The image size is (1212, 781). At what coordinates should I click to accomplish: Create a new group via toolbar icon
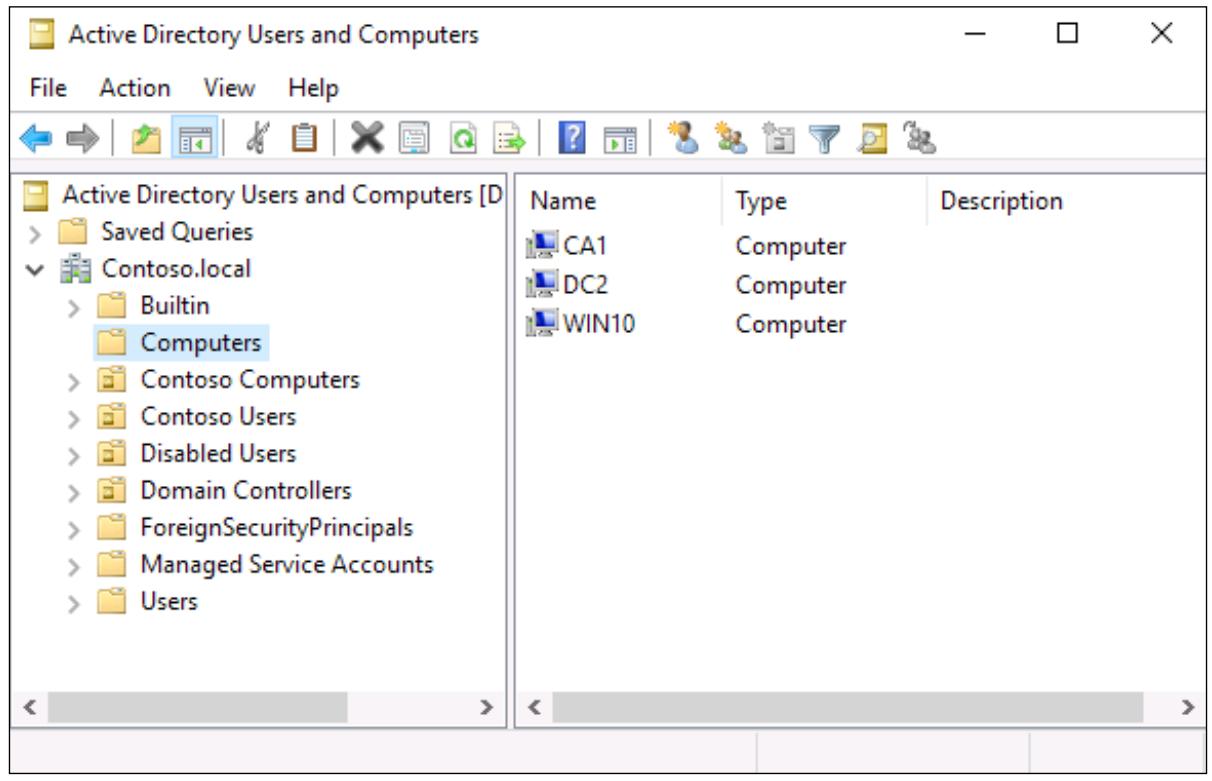coord(729,139)
